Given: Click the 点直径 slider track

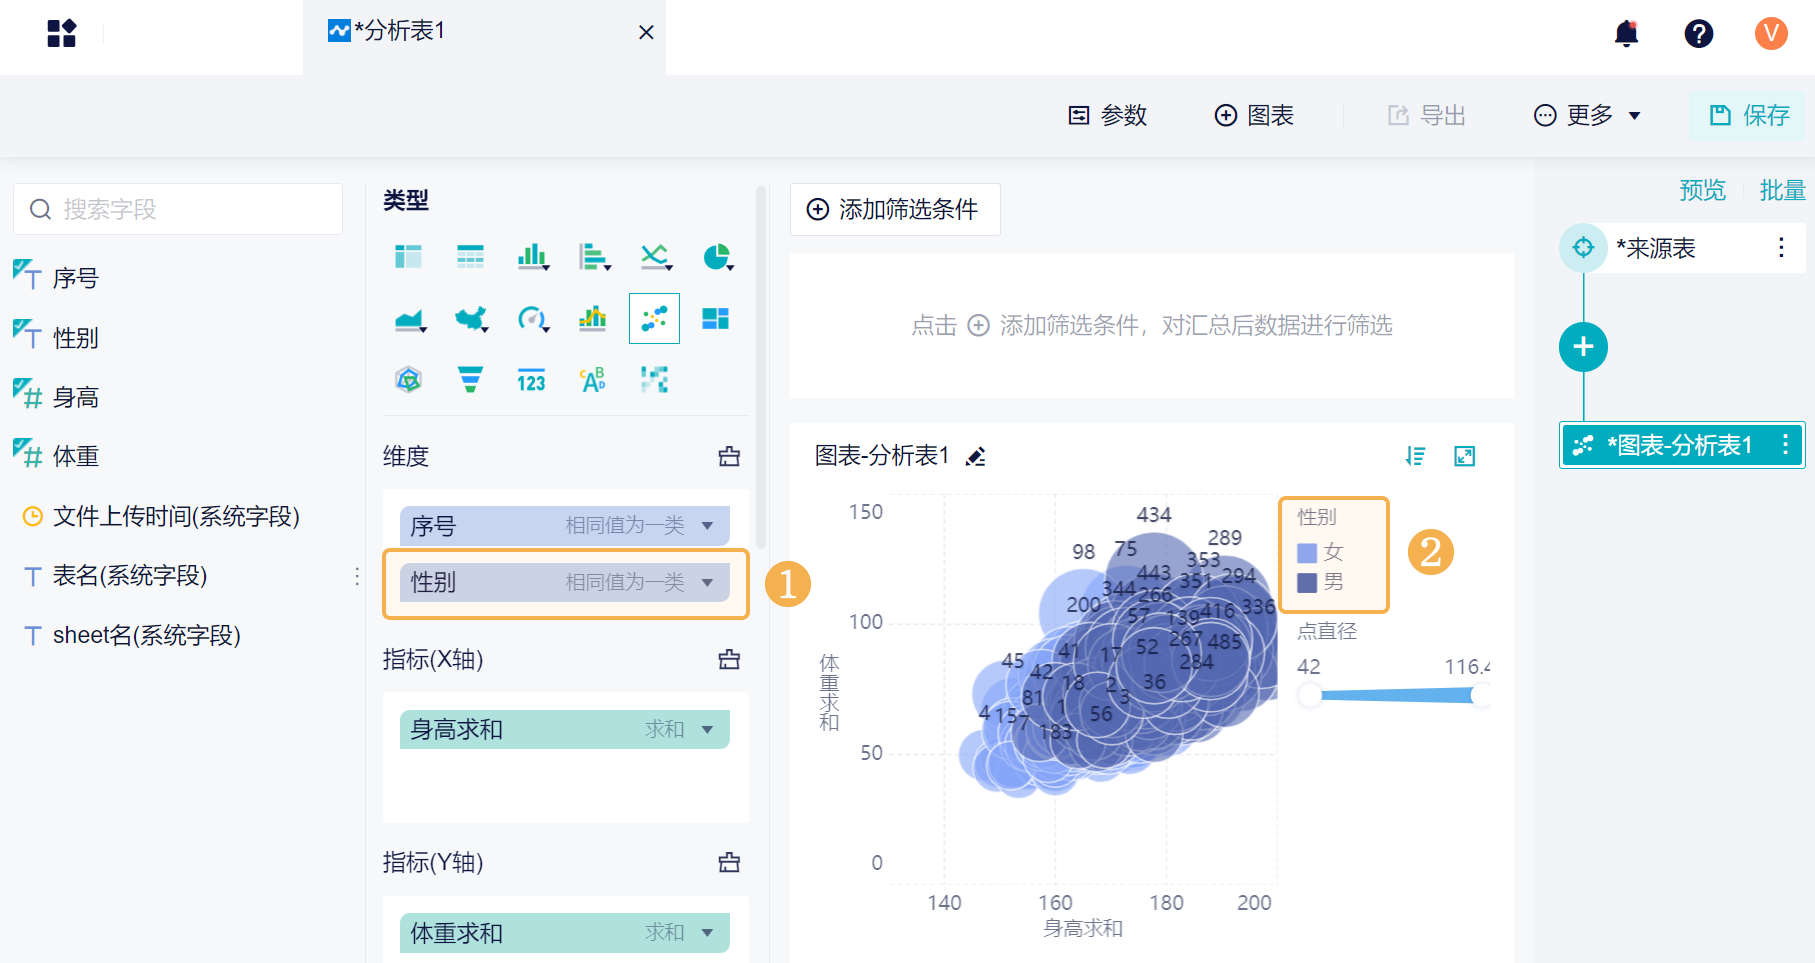Looking at the screenshot, I should (1395, 695).
